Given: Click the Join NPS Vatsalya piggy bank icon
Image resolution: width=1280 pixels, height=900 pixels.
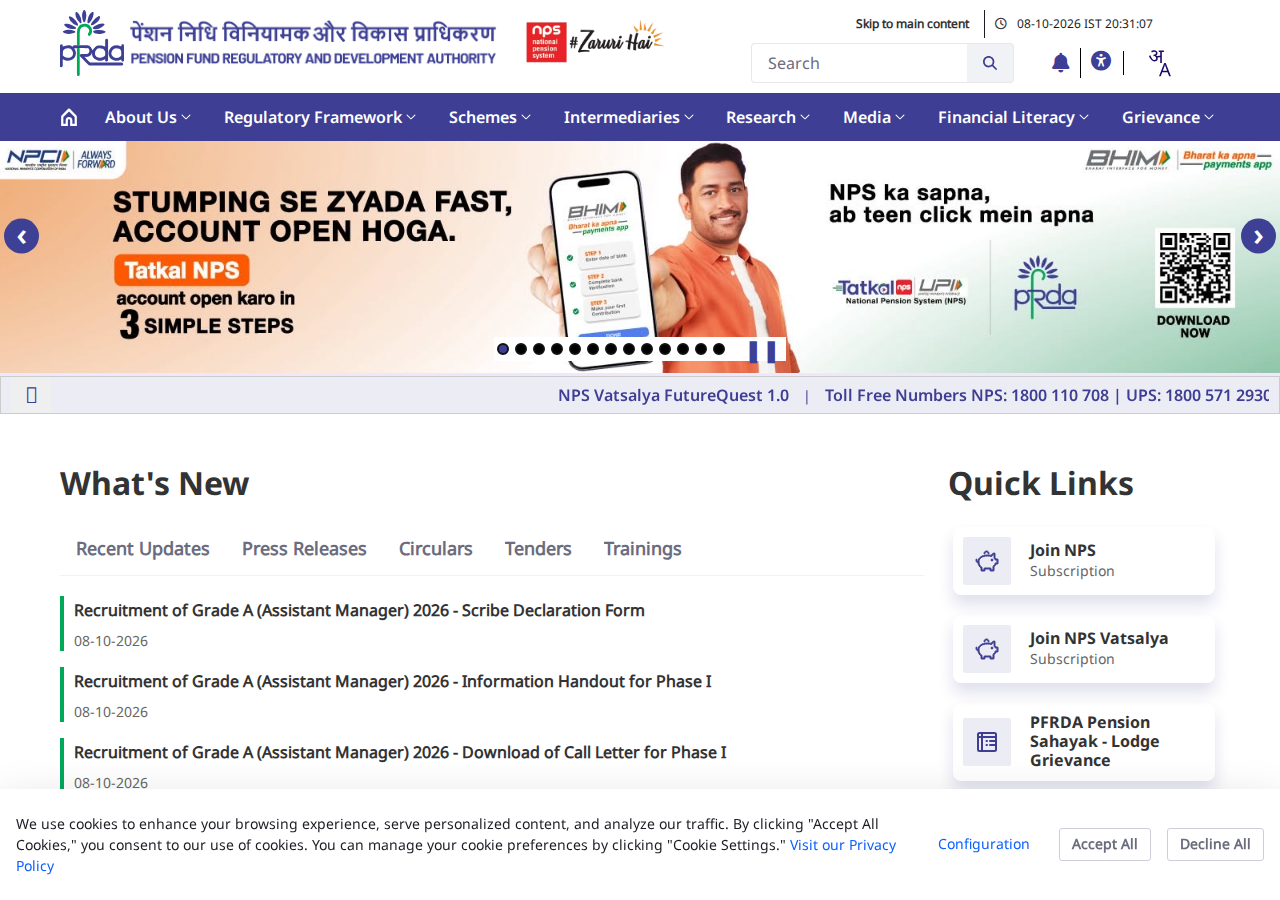Looking at the screenshot, I should (987, 649).
